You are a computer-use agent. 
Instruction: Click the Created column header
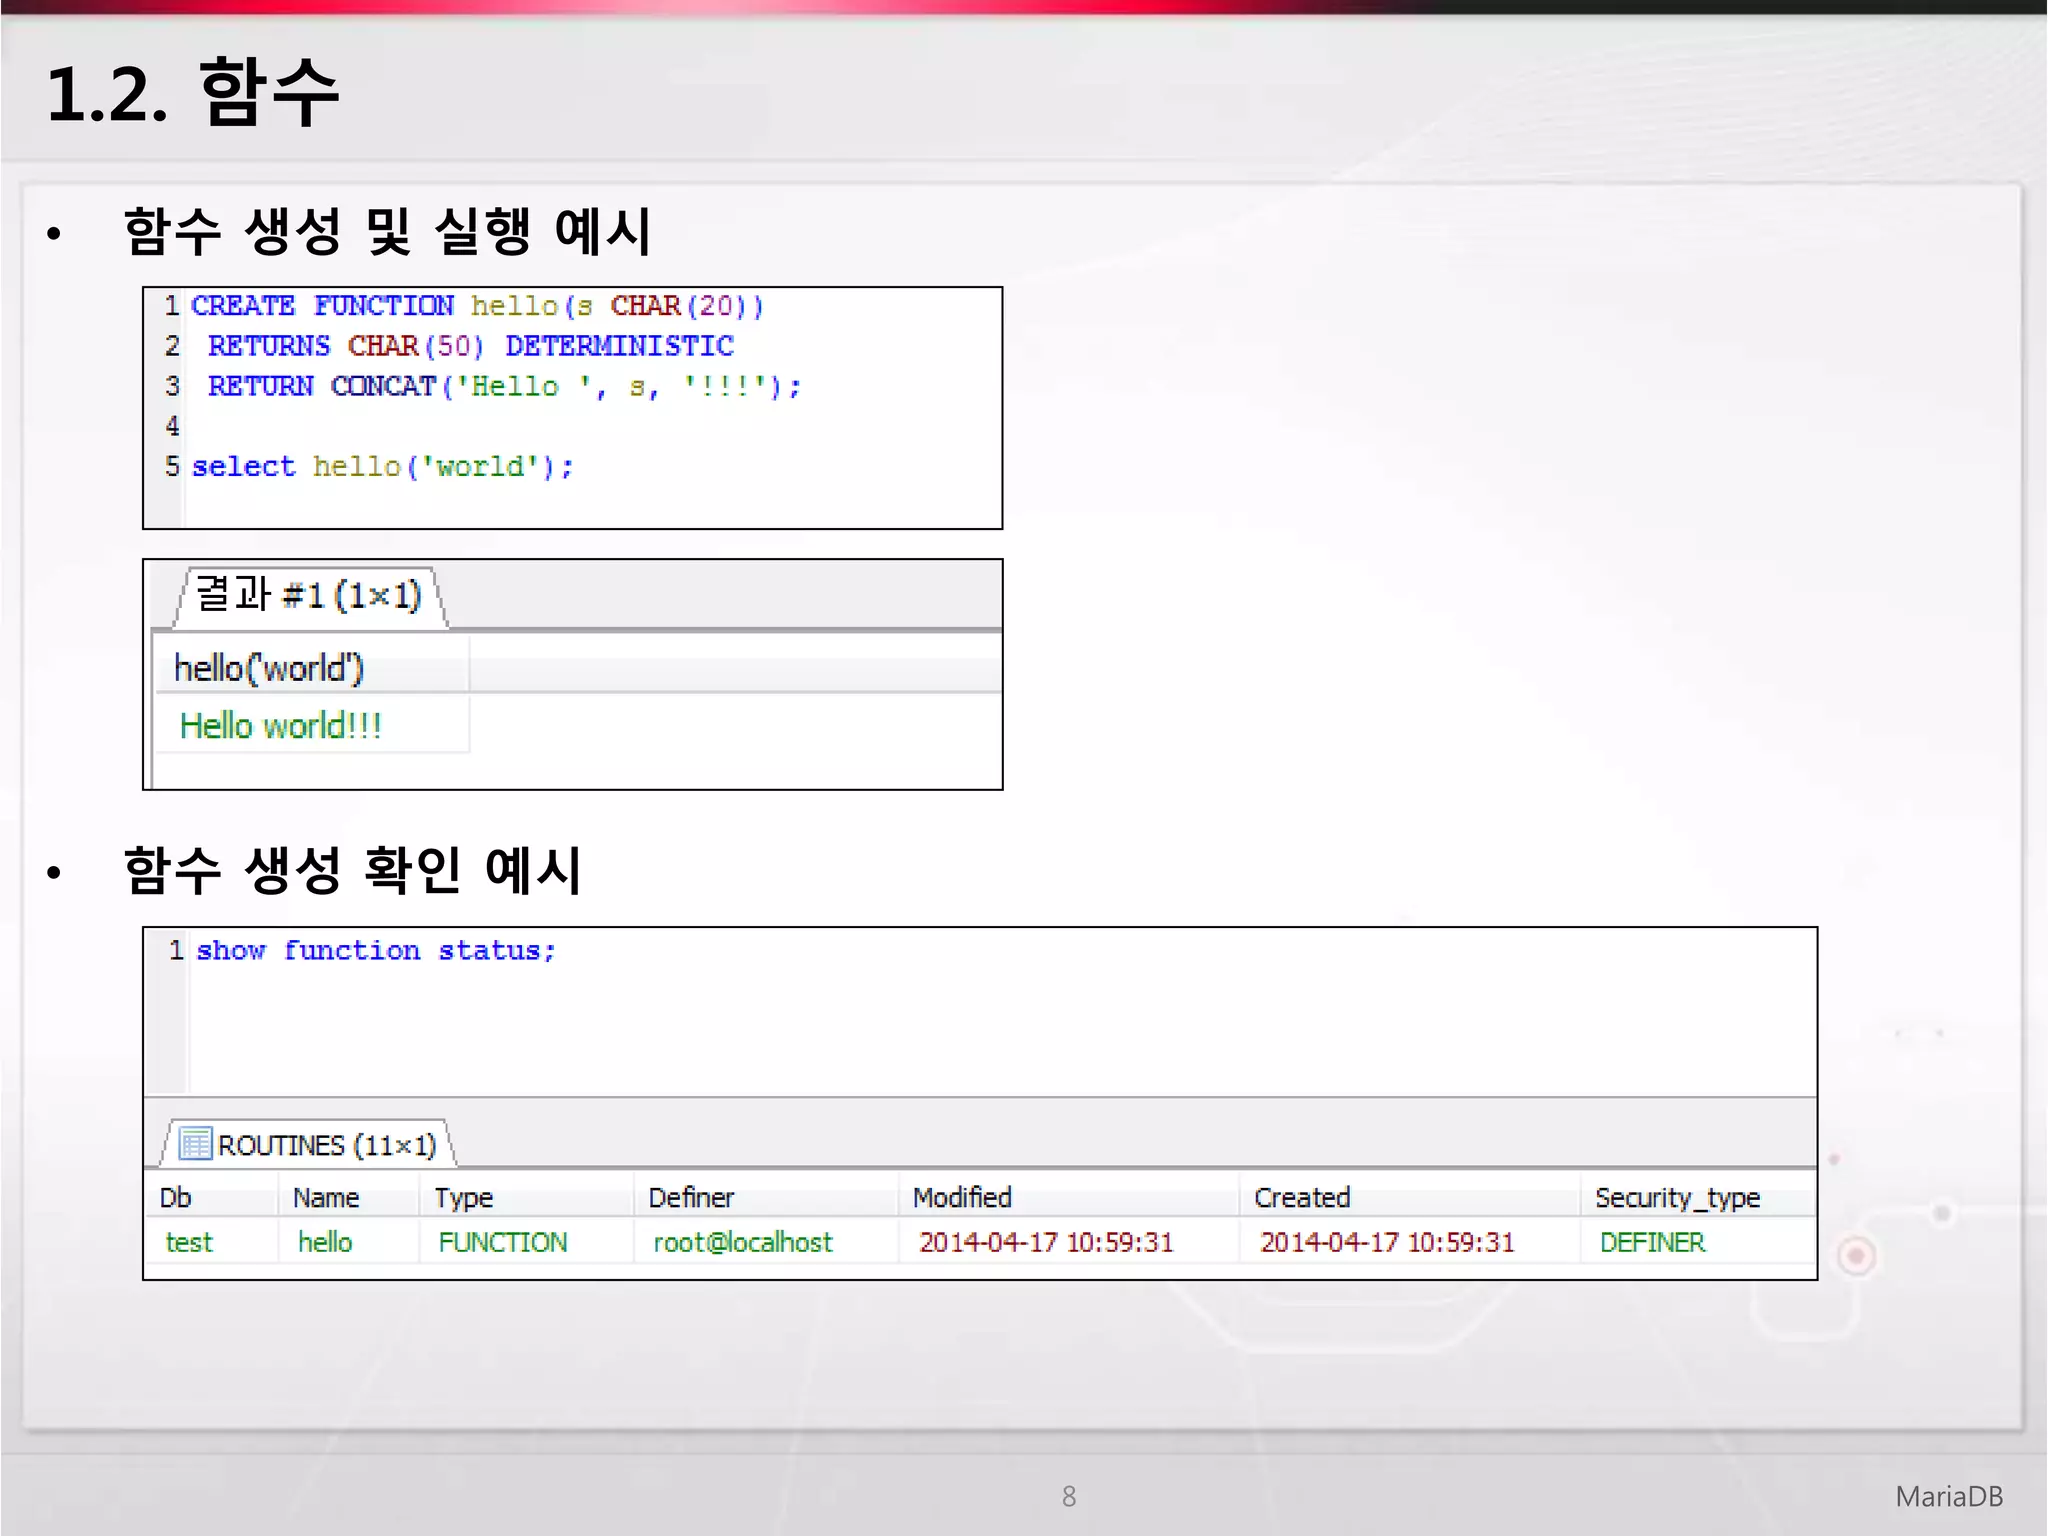coord(1410,1197)
